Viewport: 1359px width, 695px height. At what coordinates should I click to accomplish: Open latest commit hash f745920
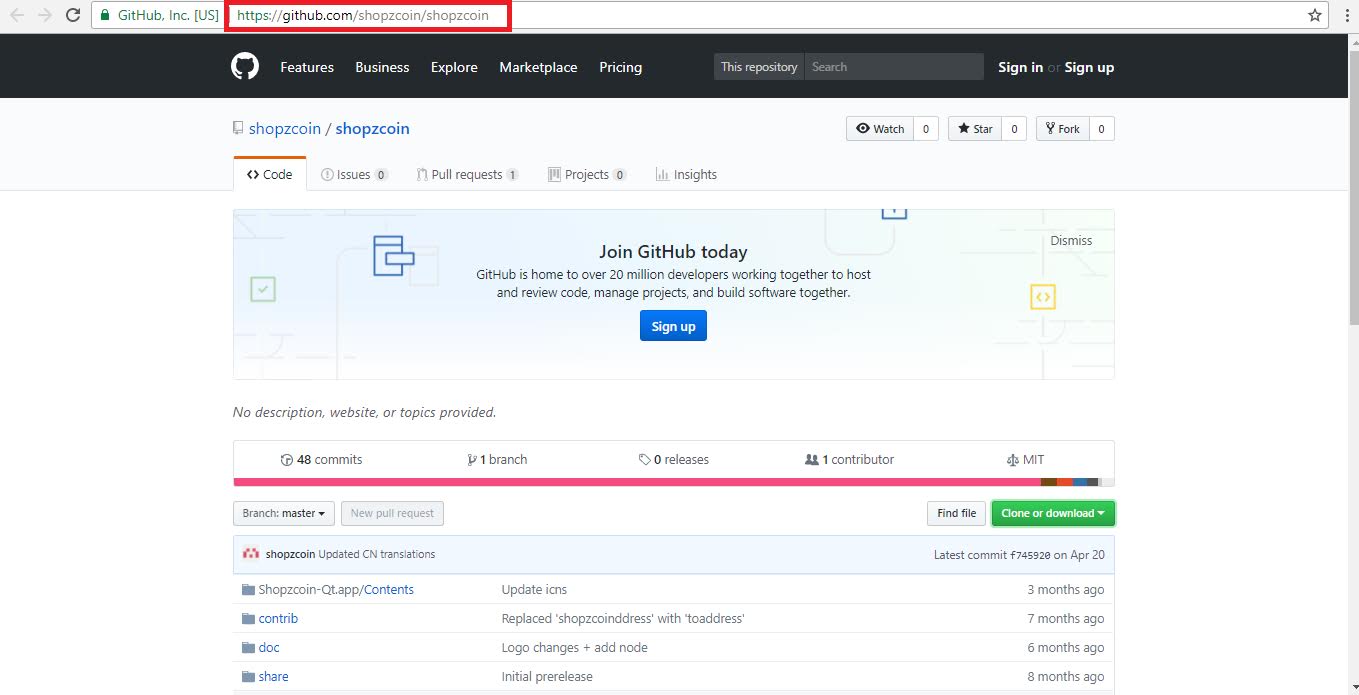[x=1029, y=554]
